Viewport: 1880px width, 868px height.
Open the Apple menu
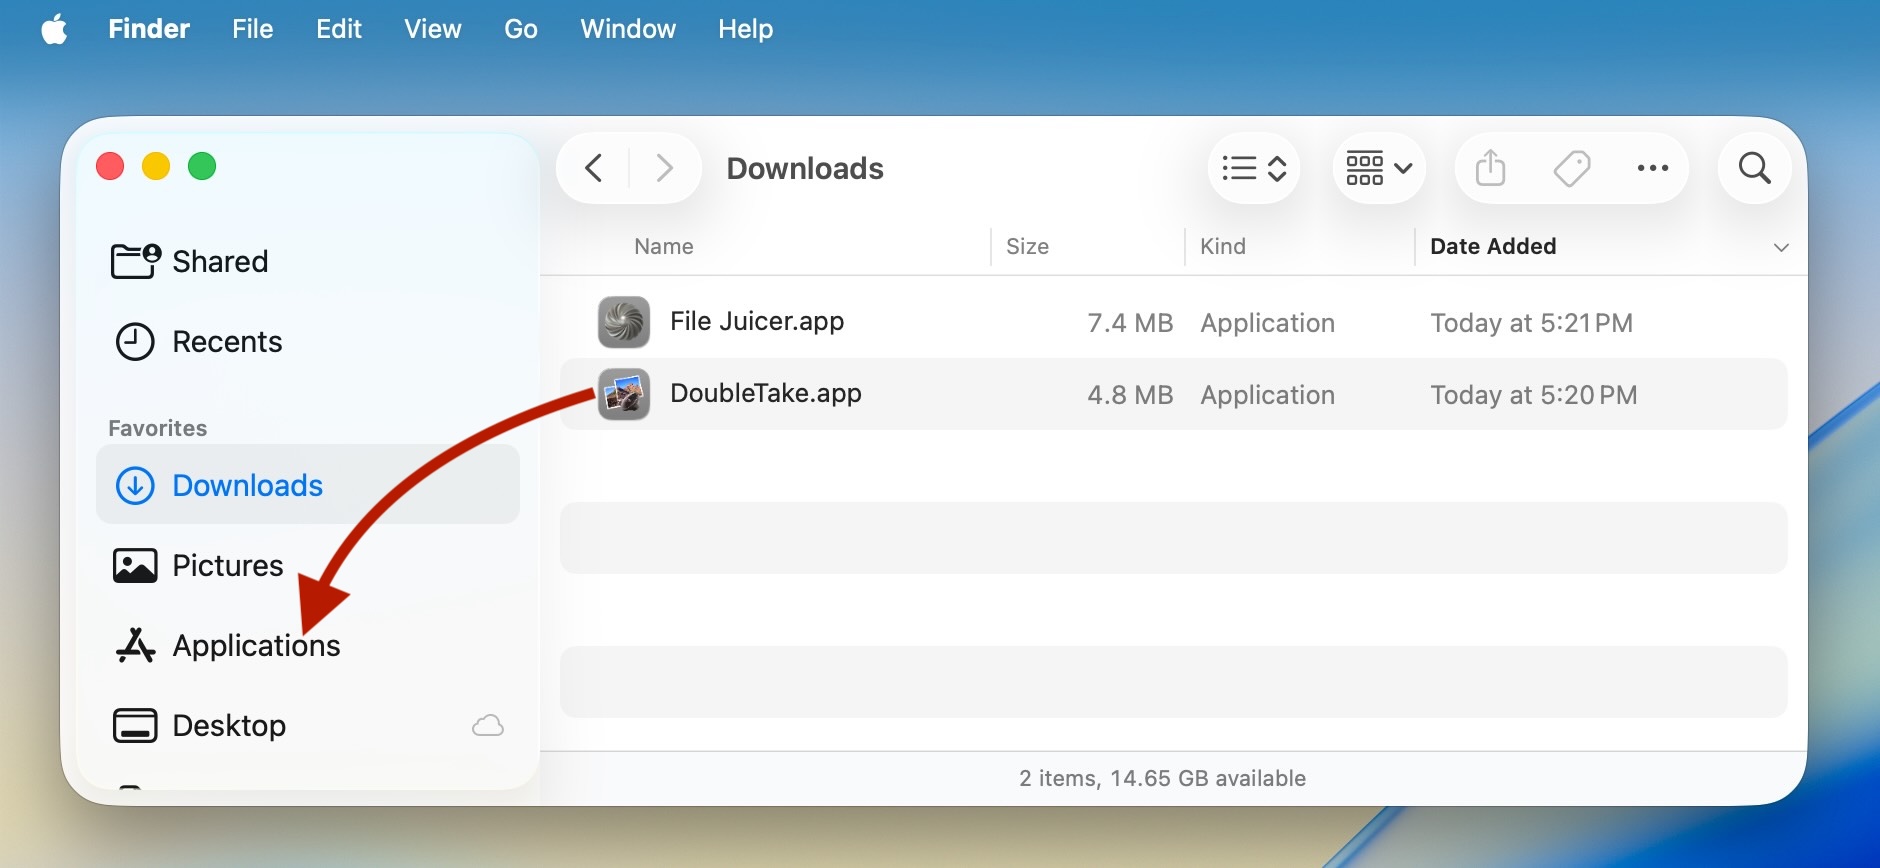(x=55, y=29)
